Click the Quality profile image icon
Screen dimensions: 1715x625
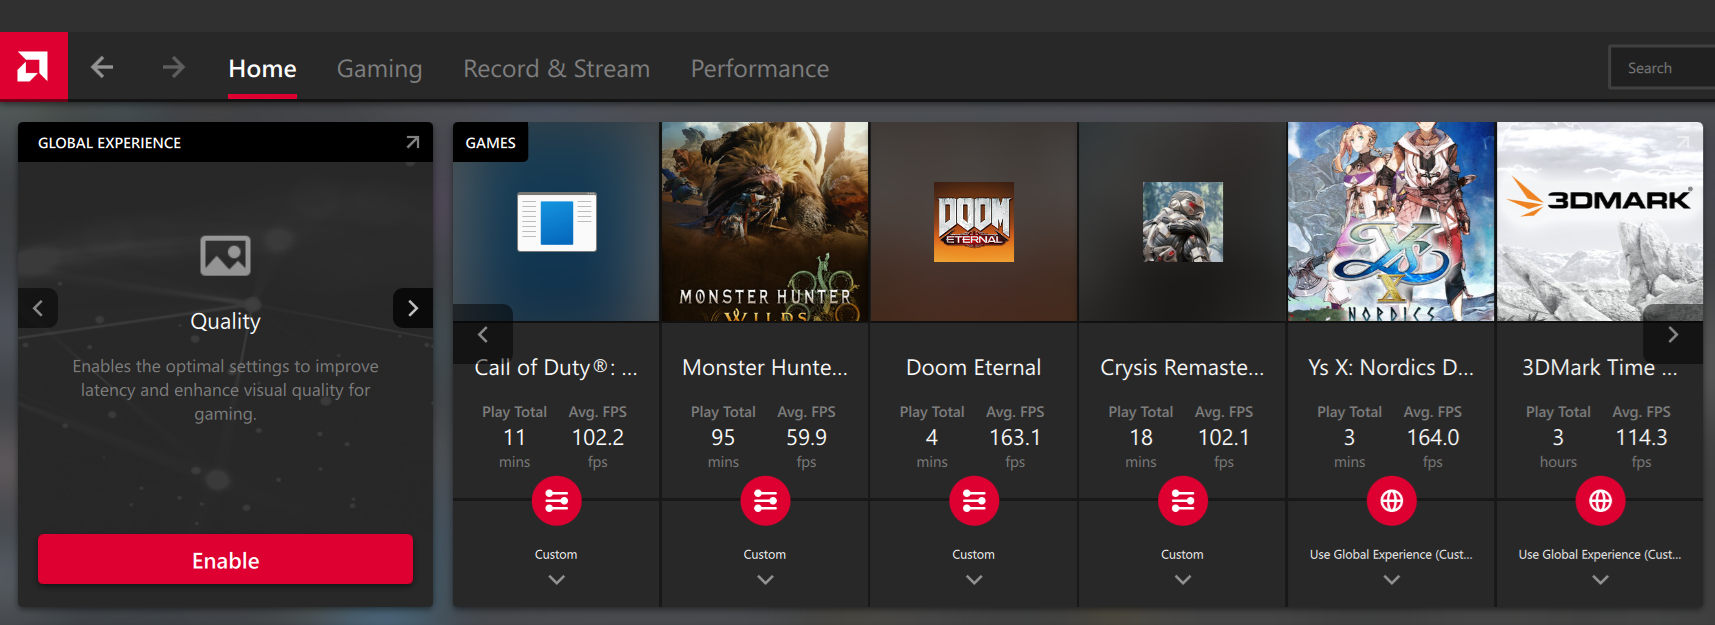[x=226, y=256]
